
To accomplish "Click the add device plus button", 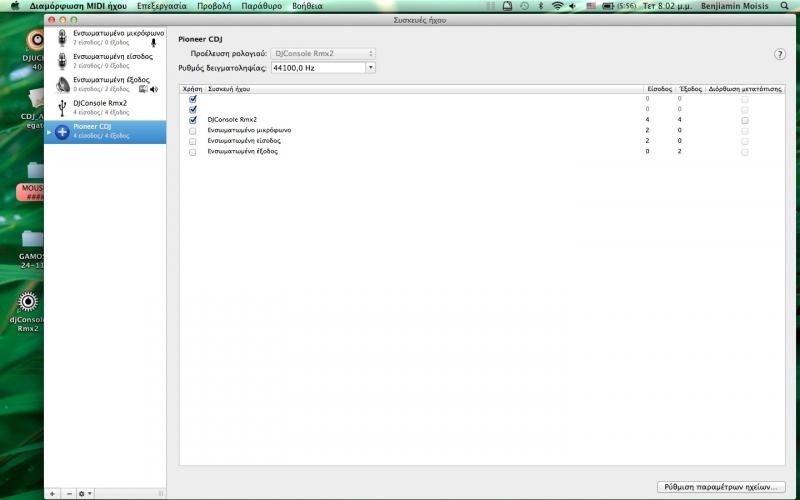I will (x=53, y=494).
